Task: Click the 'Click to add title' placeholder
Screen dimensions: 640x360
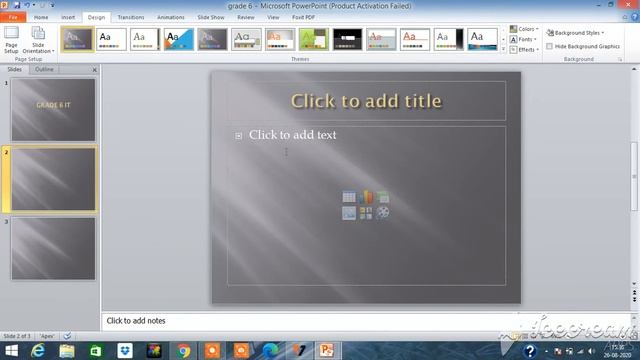Action: (366, 101)
